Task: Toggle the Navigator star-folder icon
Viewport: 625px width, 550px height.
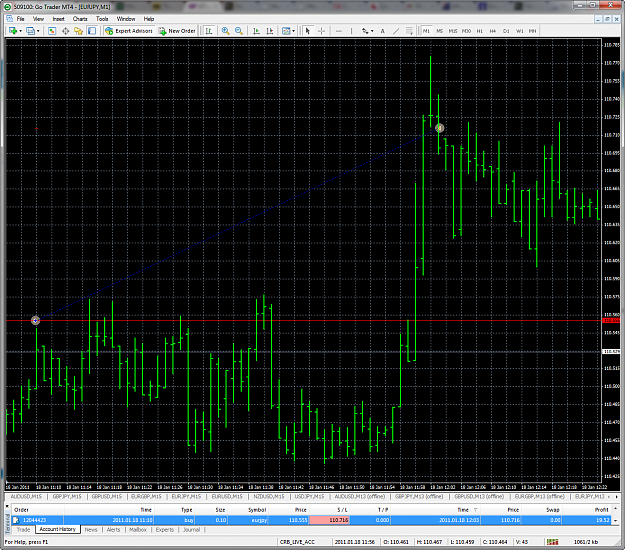Action: 79,31
